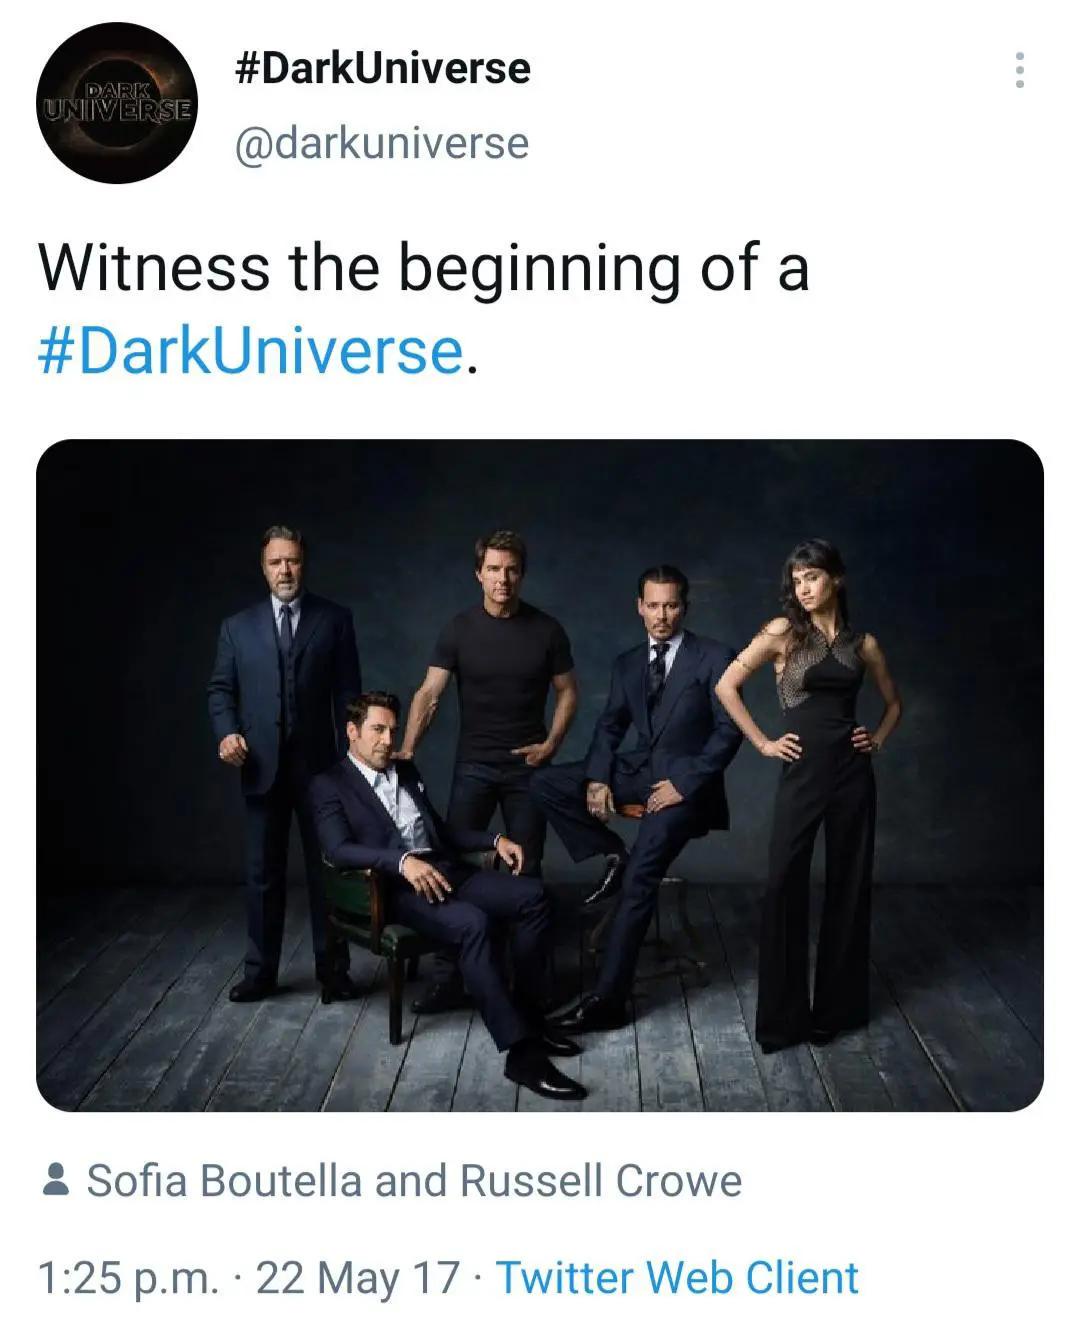
Task: Click the #DarkUniverse account display name
Action: (x=382, y=68)
